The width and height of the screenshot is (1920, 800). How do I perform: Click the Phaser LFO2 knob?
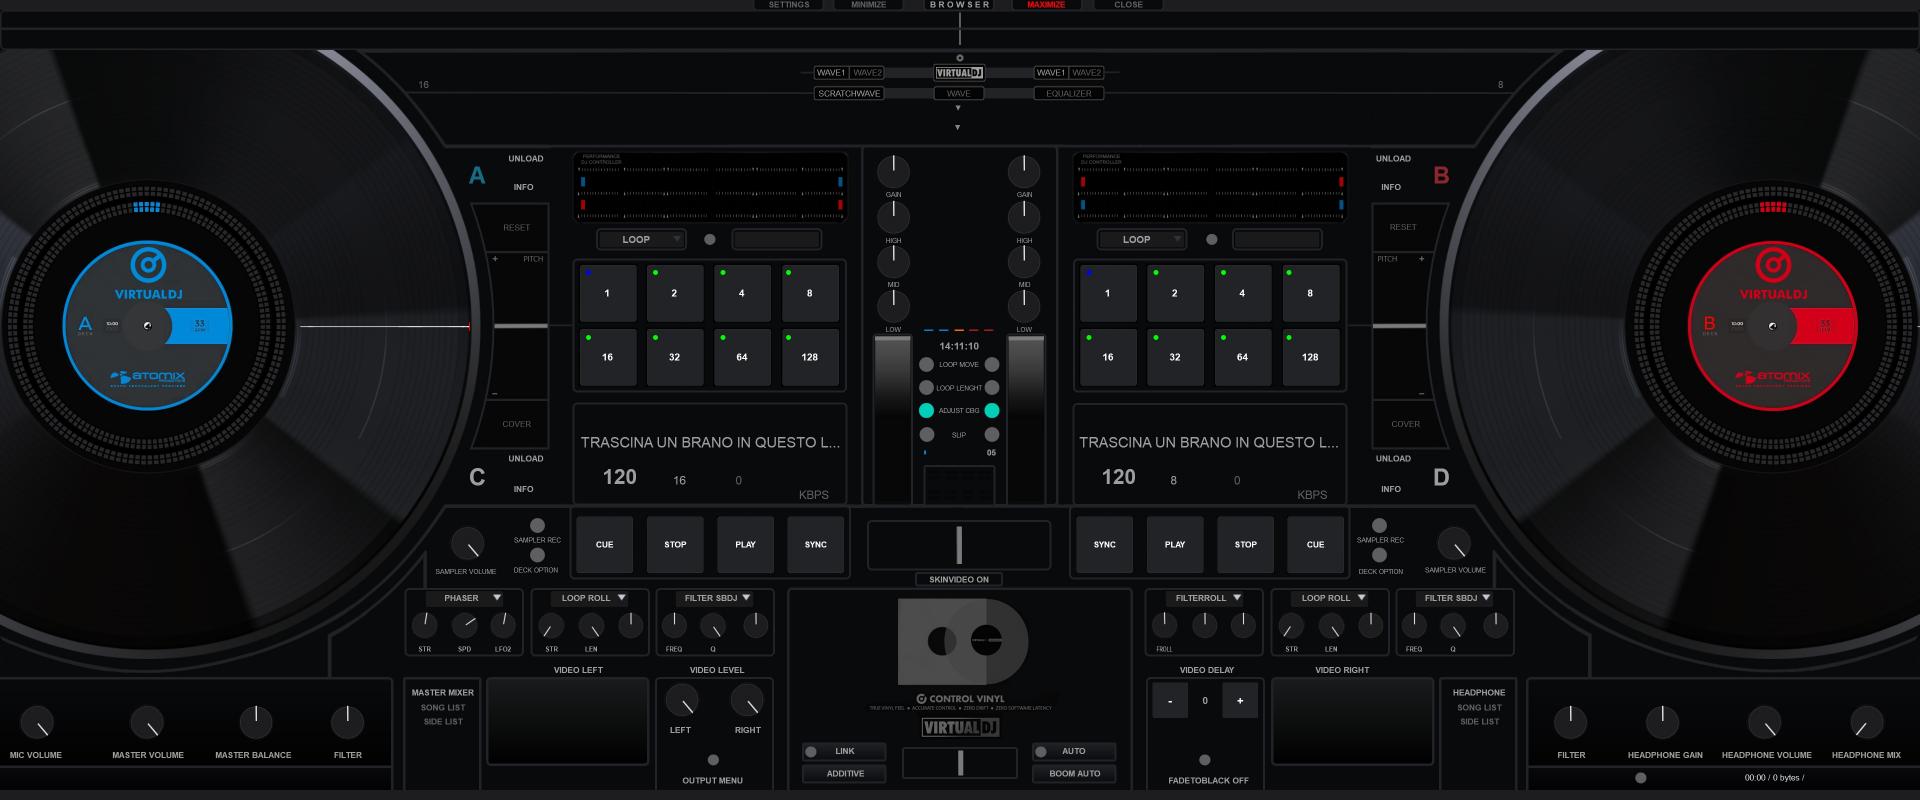coord(503,626)
